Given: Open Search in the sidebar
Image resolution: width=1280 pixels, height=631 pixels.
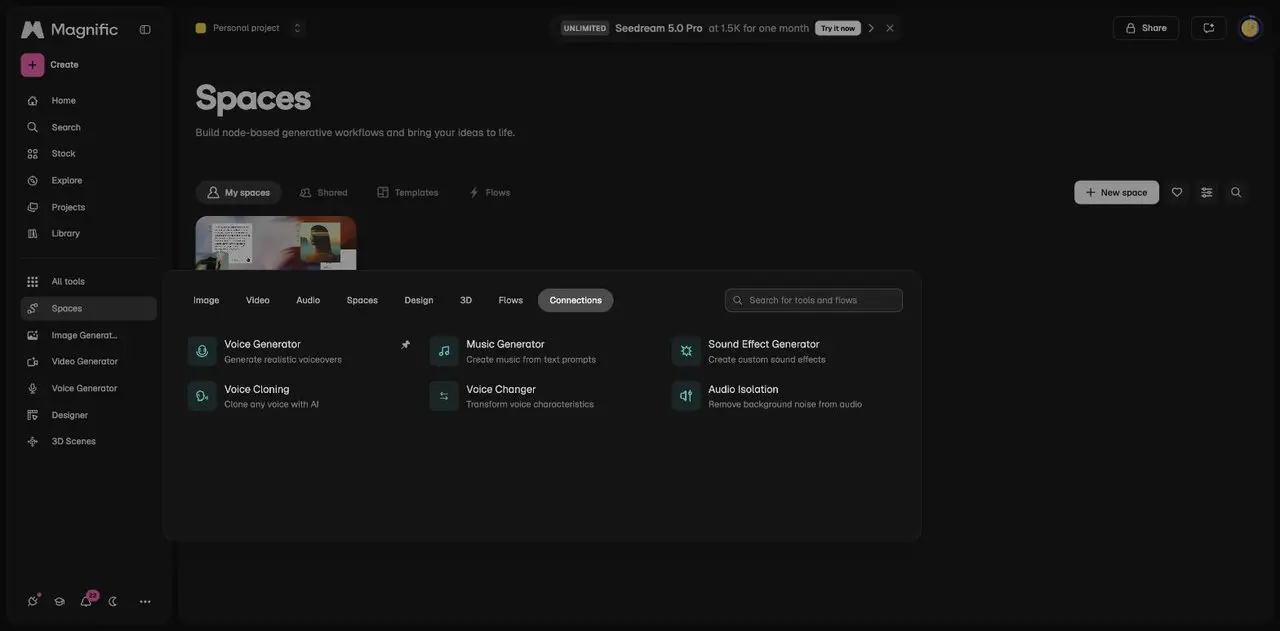Looking at the screenshot, I should tap(88, 127).
